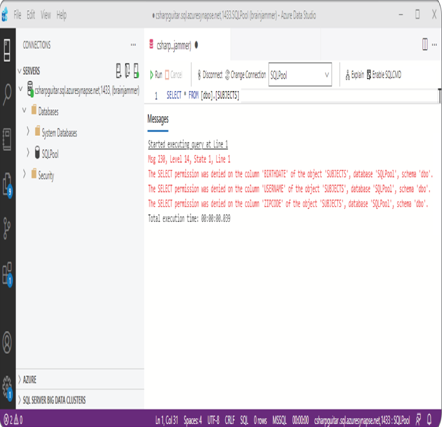Click the New Connection icon in Servers
The image size is (442, 427).
point(119,71)
